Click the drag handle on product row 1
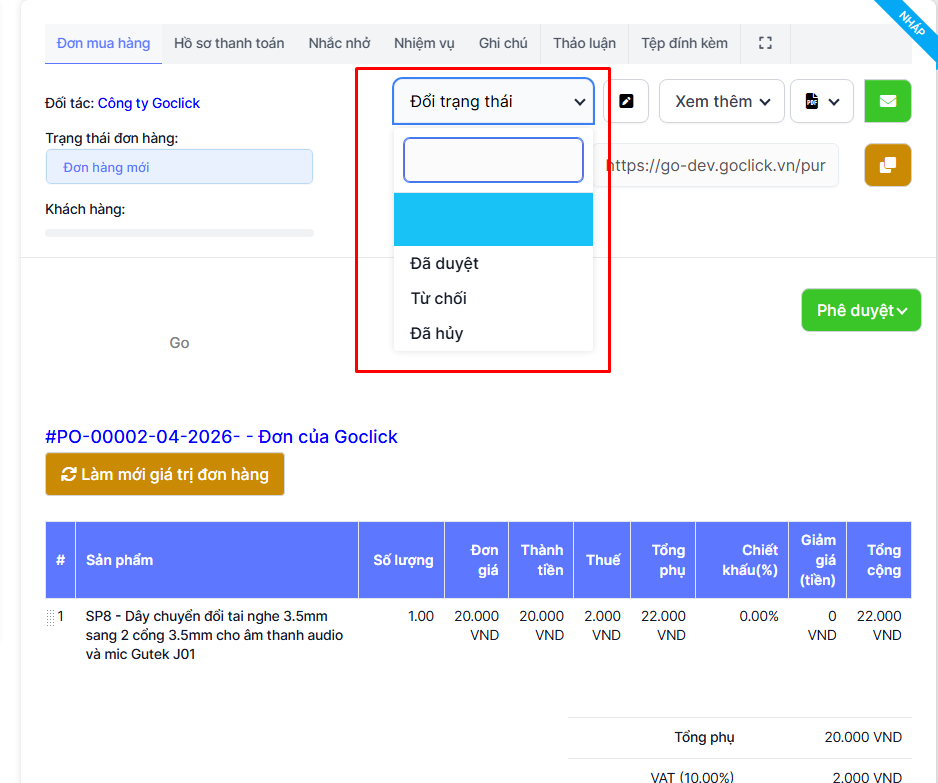 tap(51, 618)
